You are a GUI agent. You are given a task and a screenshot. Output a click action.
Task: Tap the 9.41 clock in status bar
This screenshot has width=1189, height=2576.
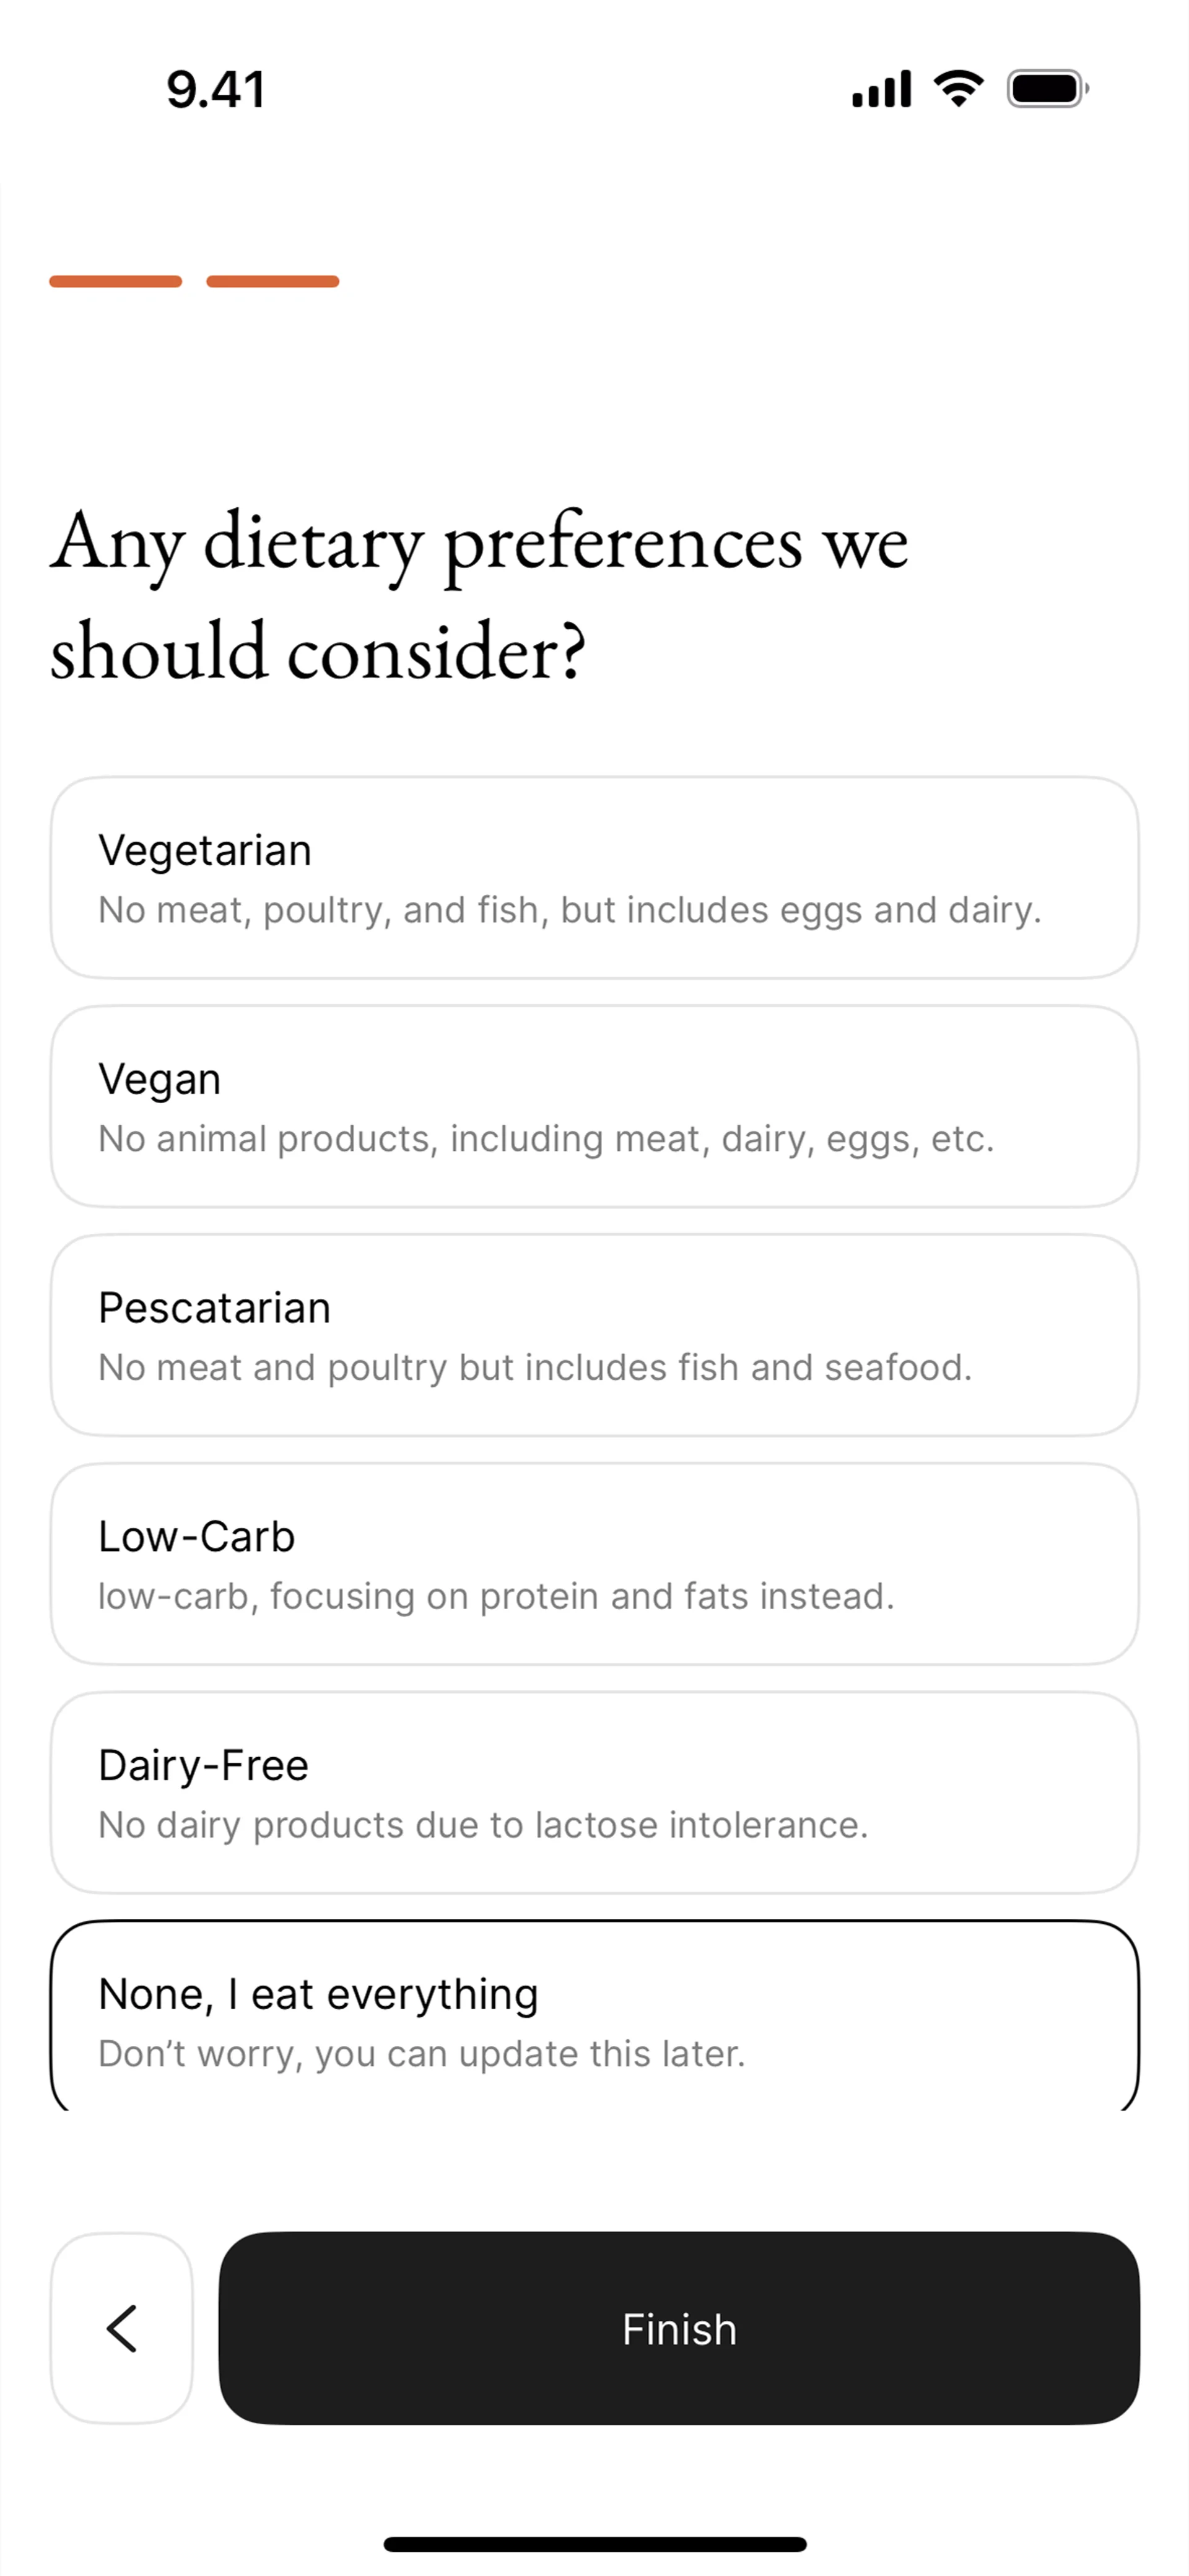click(216, 90)
